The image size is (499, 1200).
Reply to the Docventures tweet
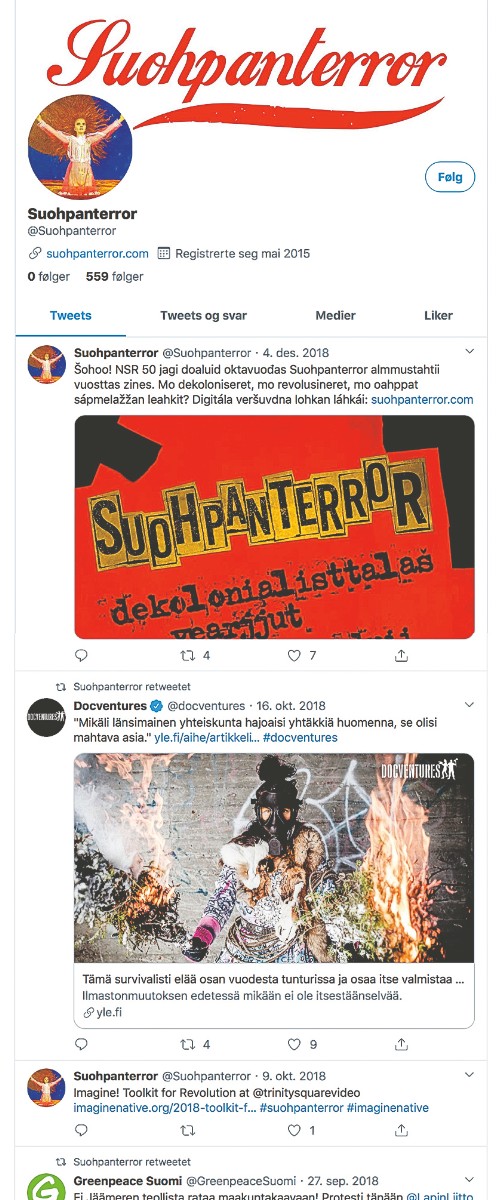(82, 1044)
